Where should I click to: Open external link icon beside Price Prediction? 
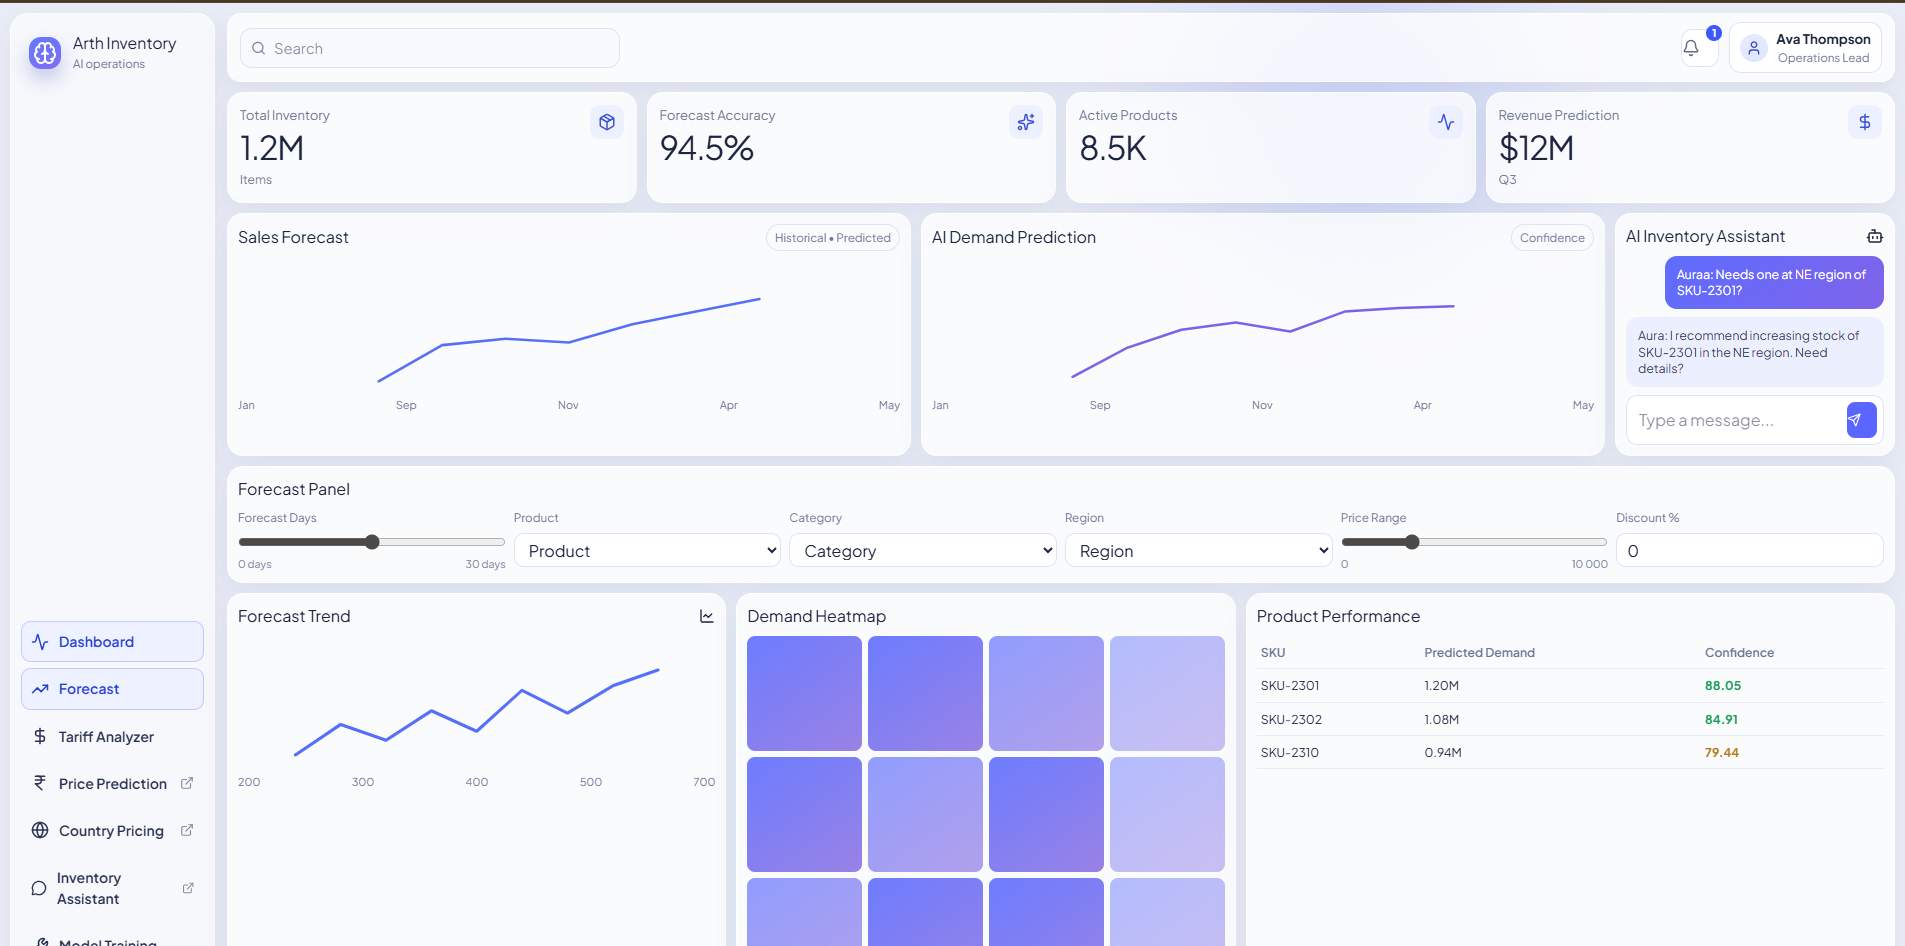(x=187, y=783)
